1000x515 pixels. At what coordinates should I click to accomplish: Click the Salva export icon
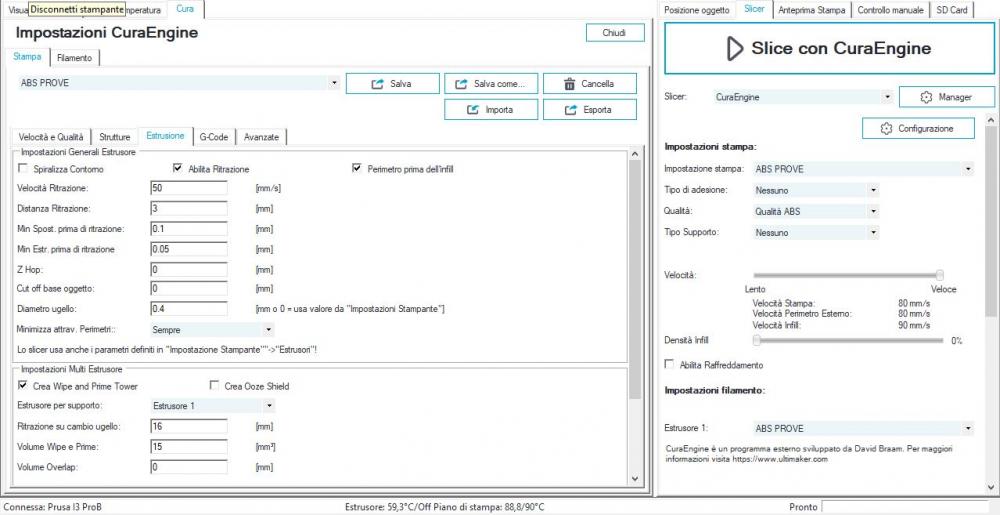(x=377, y=84)
